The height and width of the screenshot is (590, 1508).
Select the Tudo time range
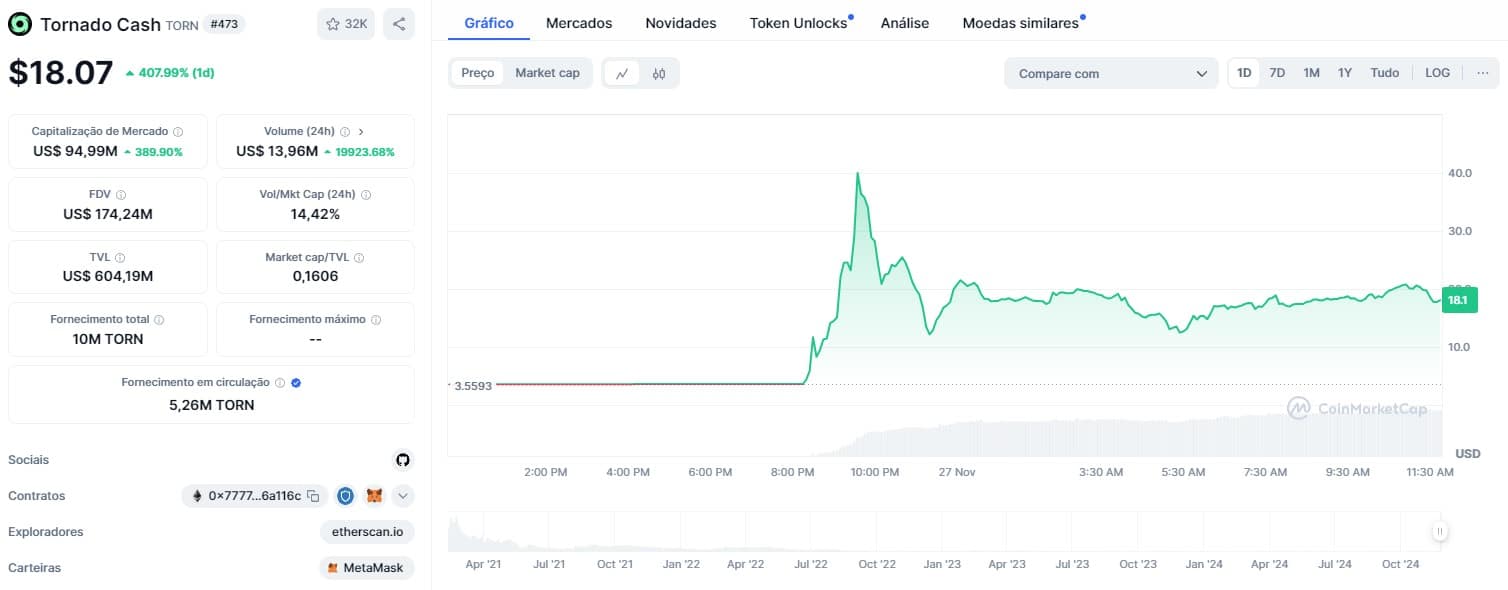click(x=1385, y=73)
